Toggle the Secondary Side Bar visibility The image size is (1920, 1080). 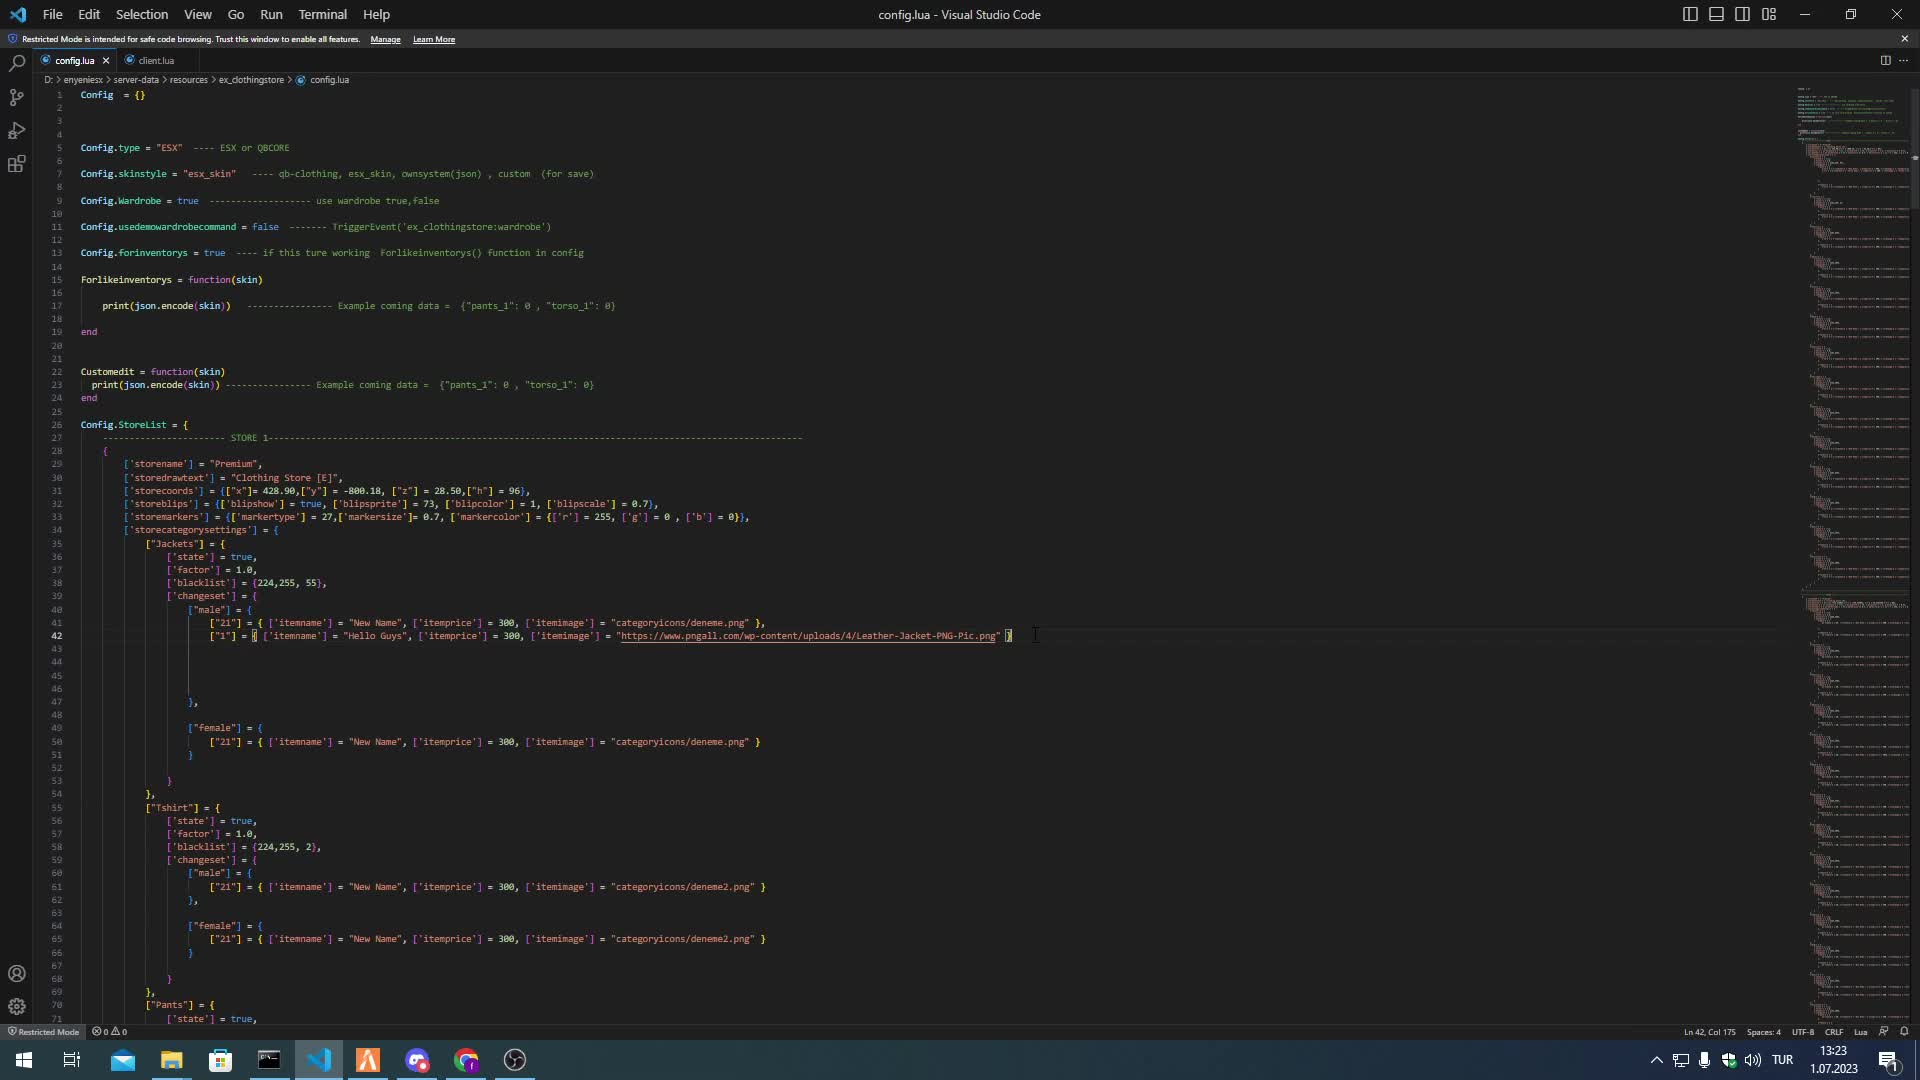click(x=1742, y=14)
